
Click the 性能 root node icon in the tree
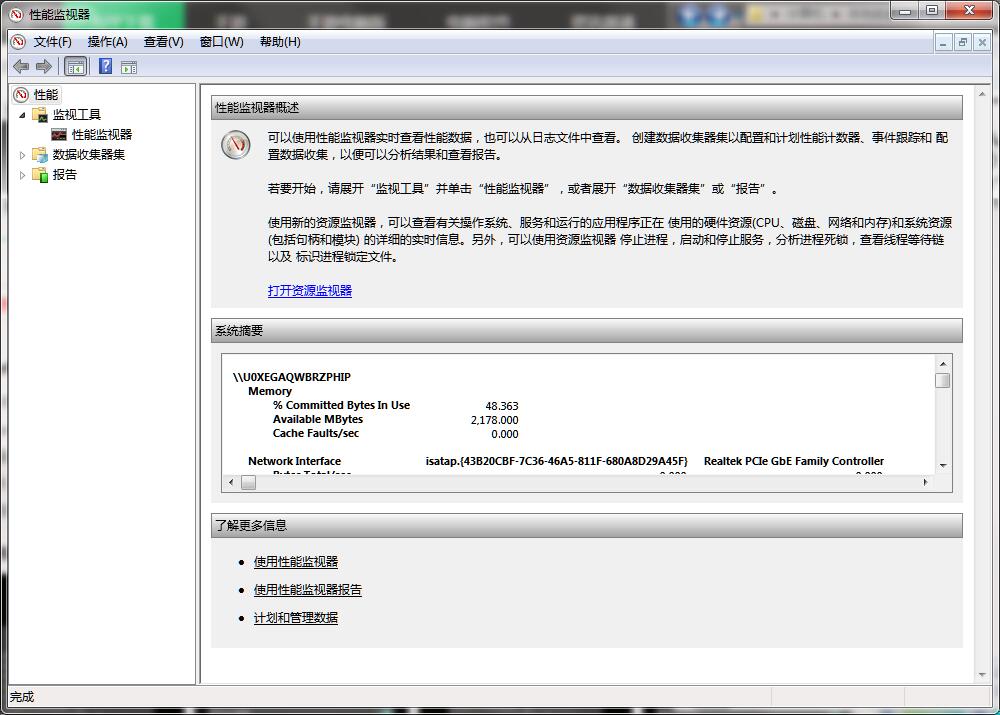click(x=21, y=95)
